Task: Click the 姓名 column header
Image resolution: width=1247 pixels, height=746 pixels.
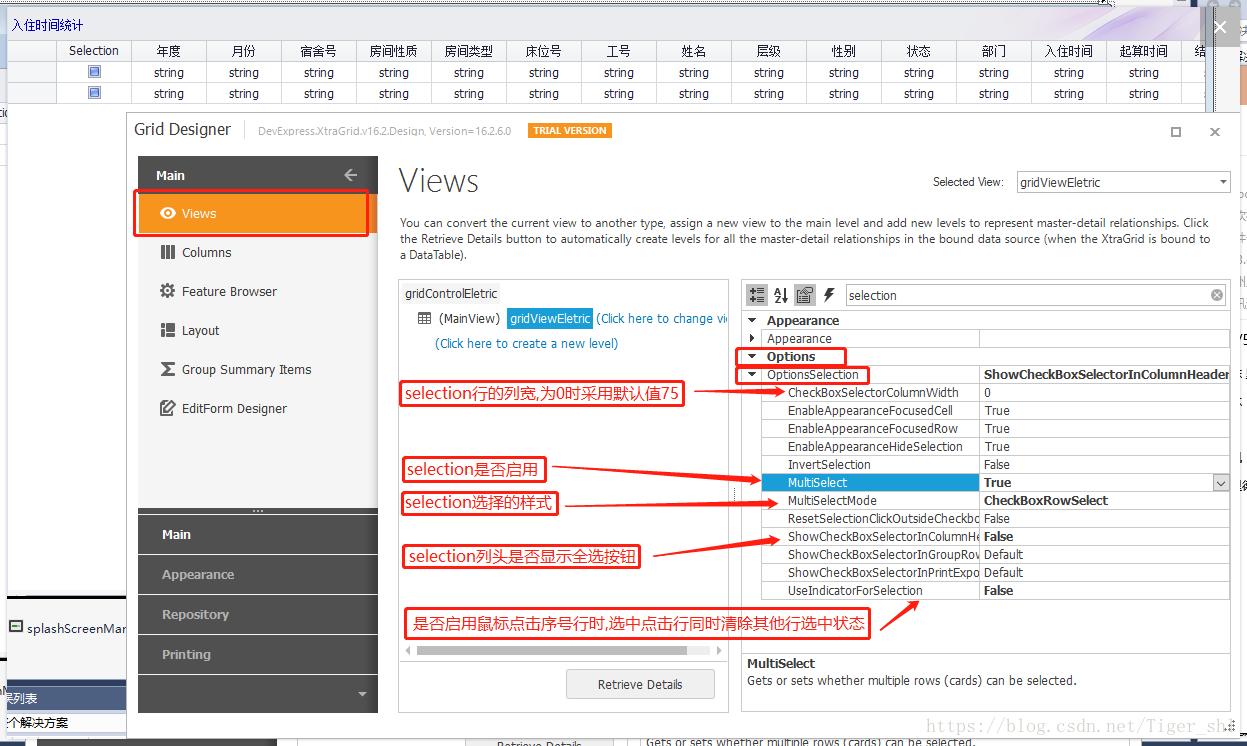Action: click(694, 51)
